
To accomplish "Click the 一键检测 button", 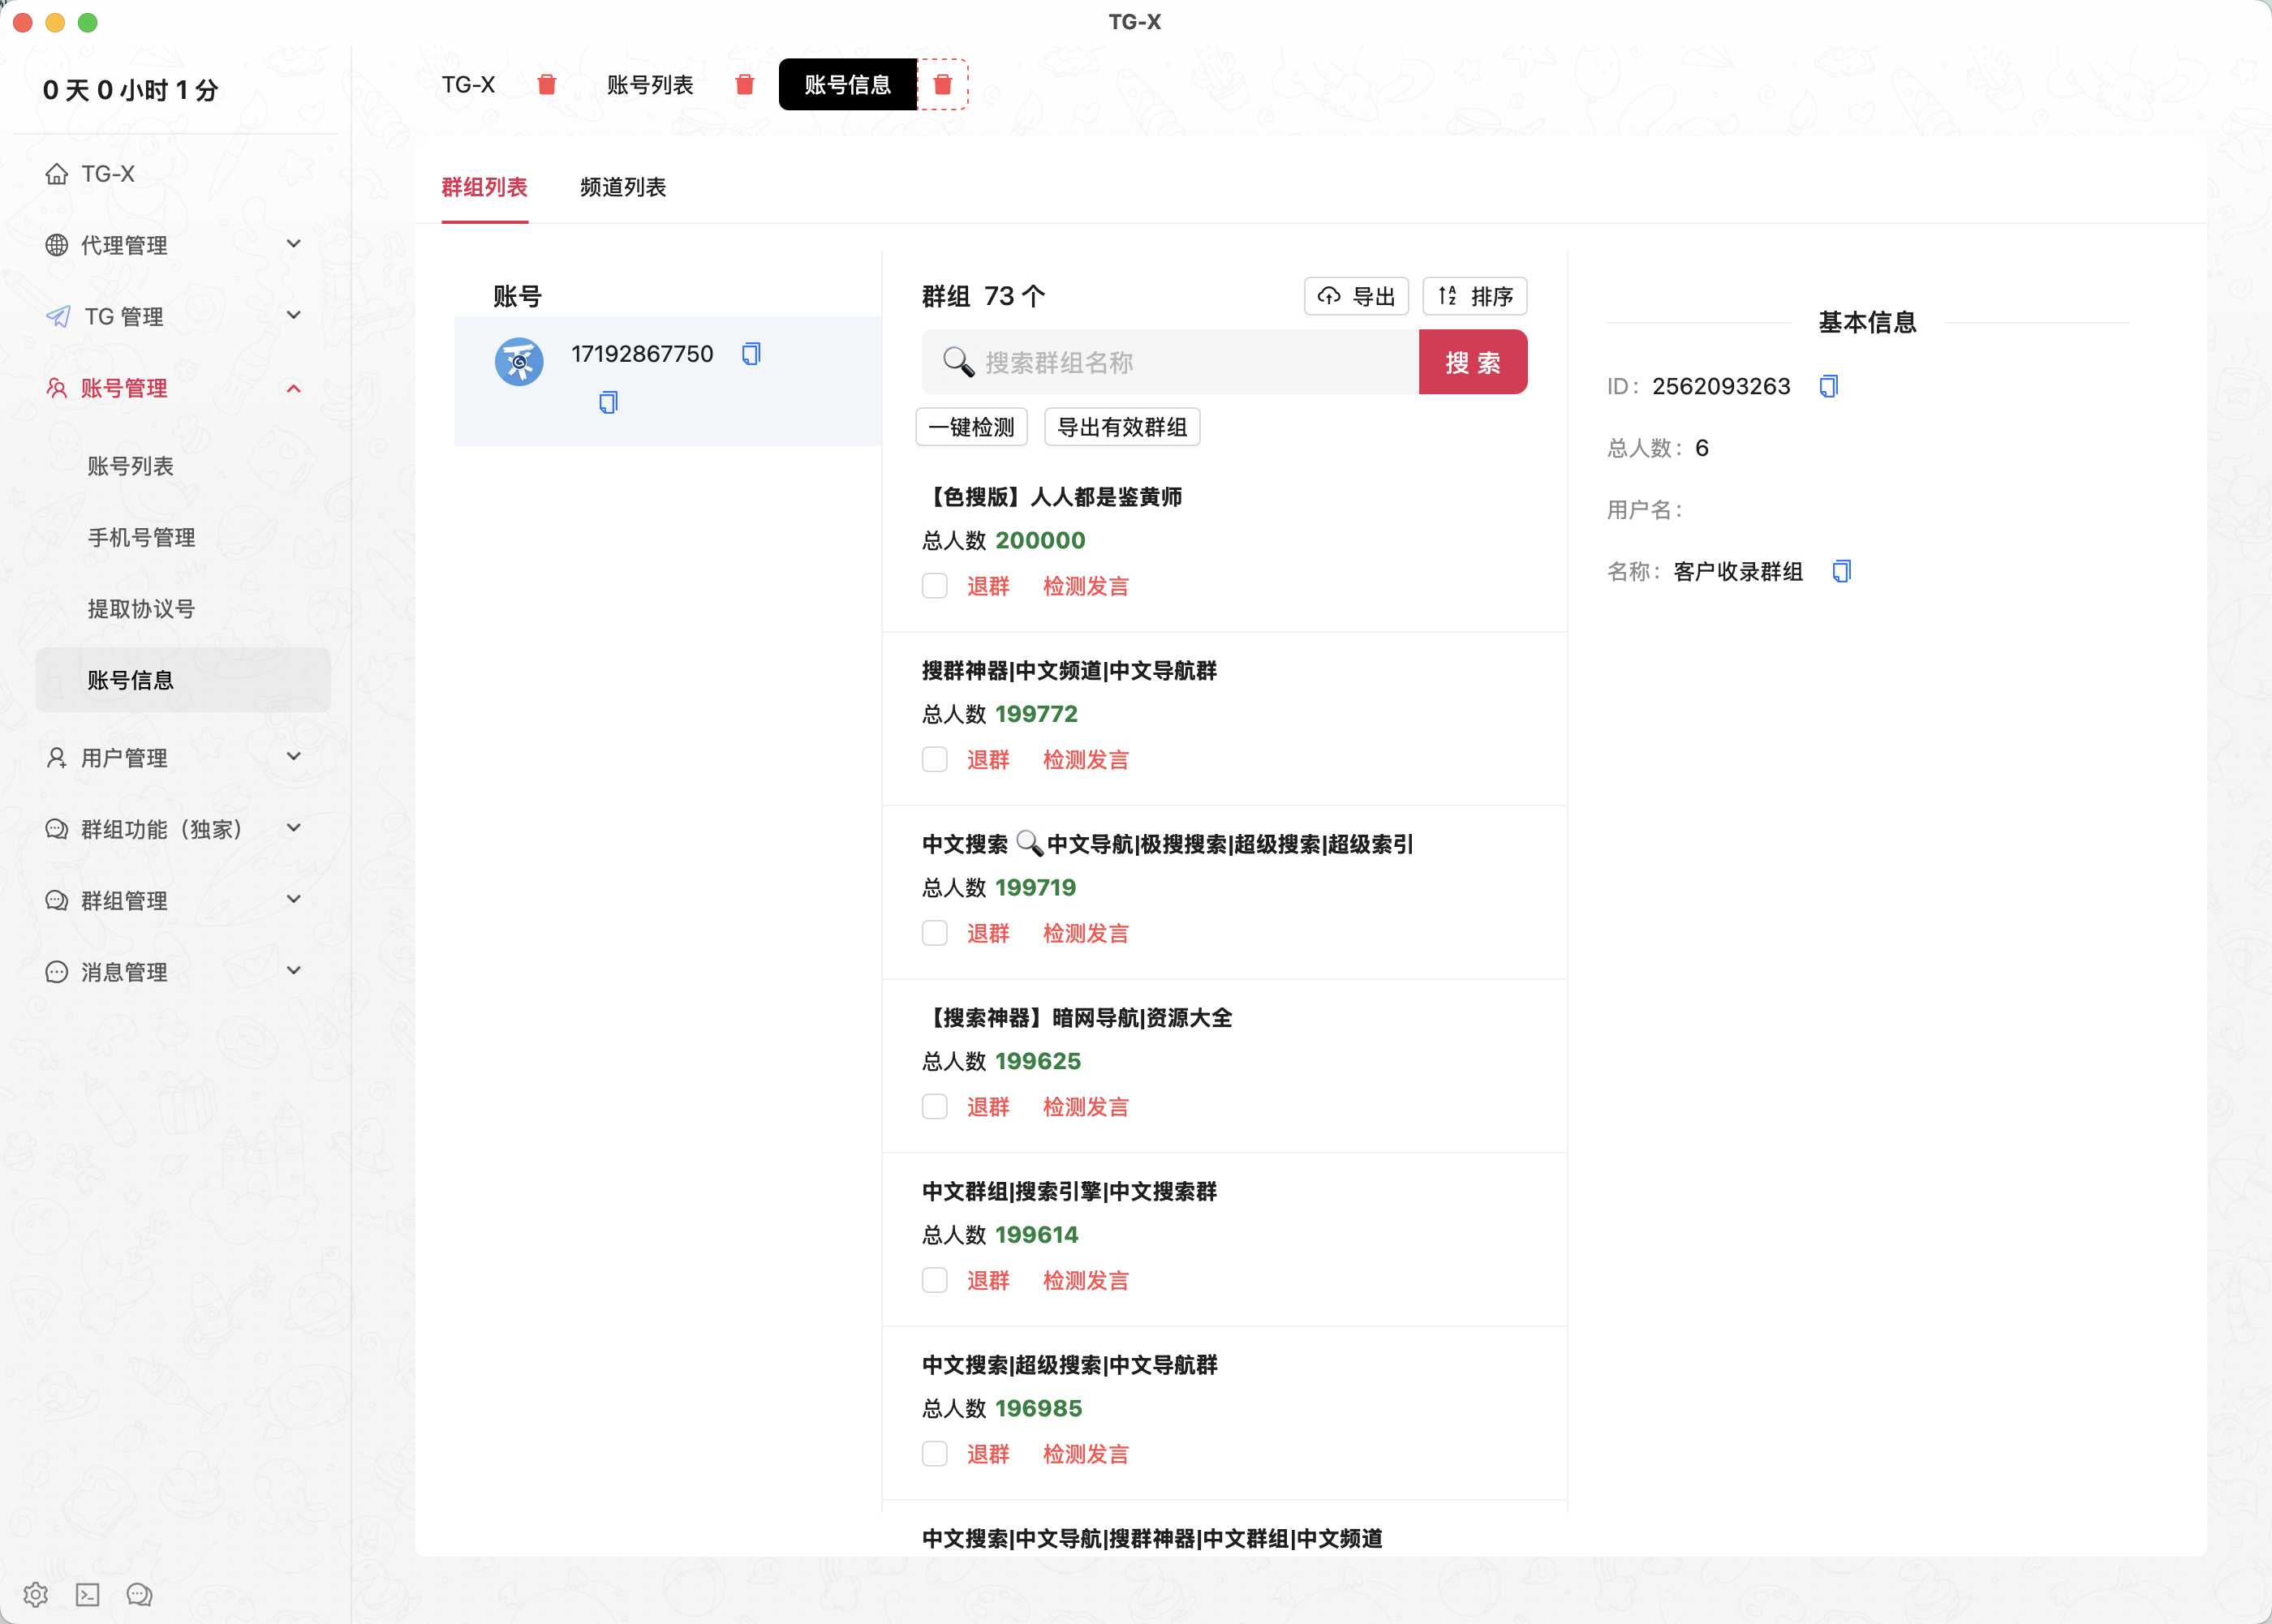I will coord(971,427).
